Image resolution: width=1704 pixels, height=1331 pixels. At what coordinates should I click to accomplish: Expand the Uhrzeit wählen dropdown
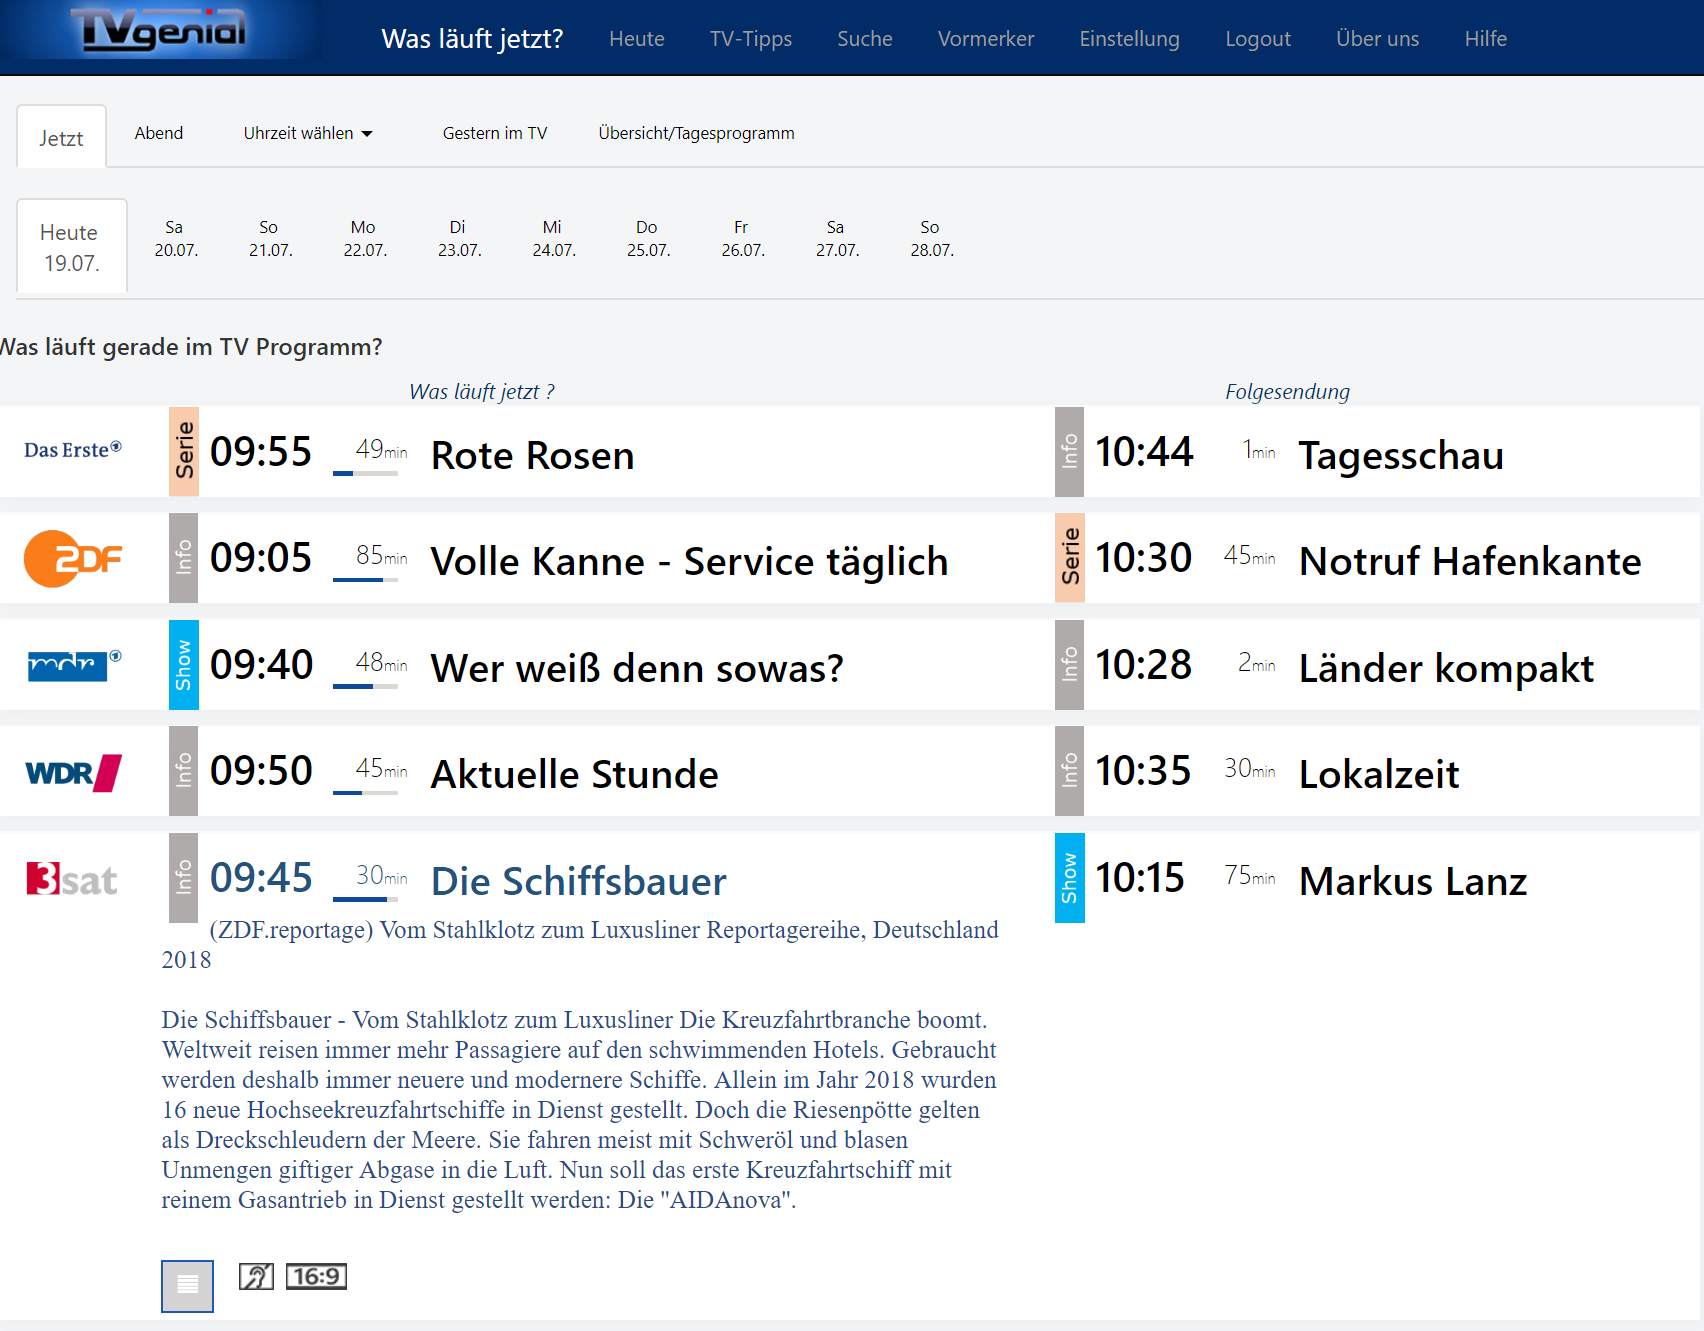(308, 133)
